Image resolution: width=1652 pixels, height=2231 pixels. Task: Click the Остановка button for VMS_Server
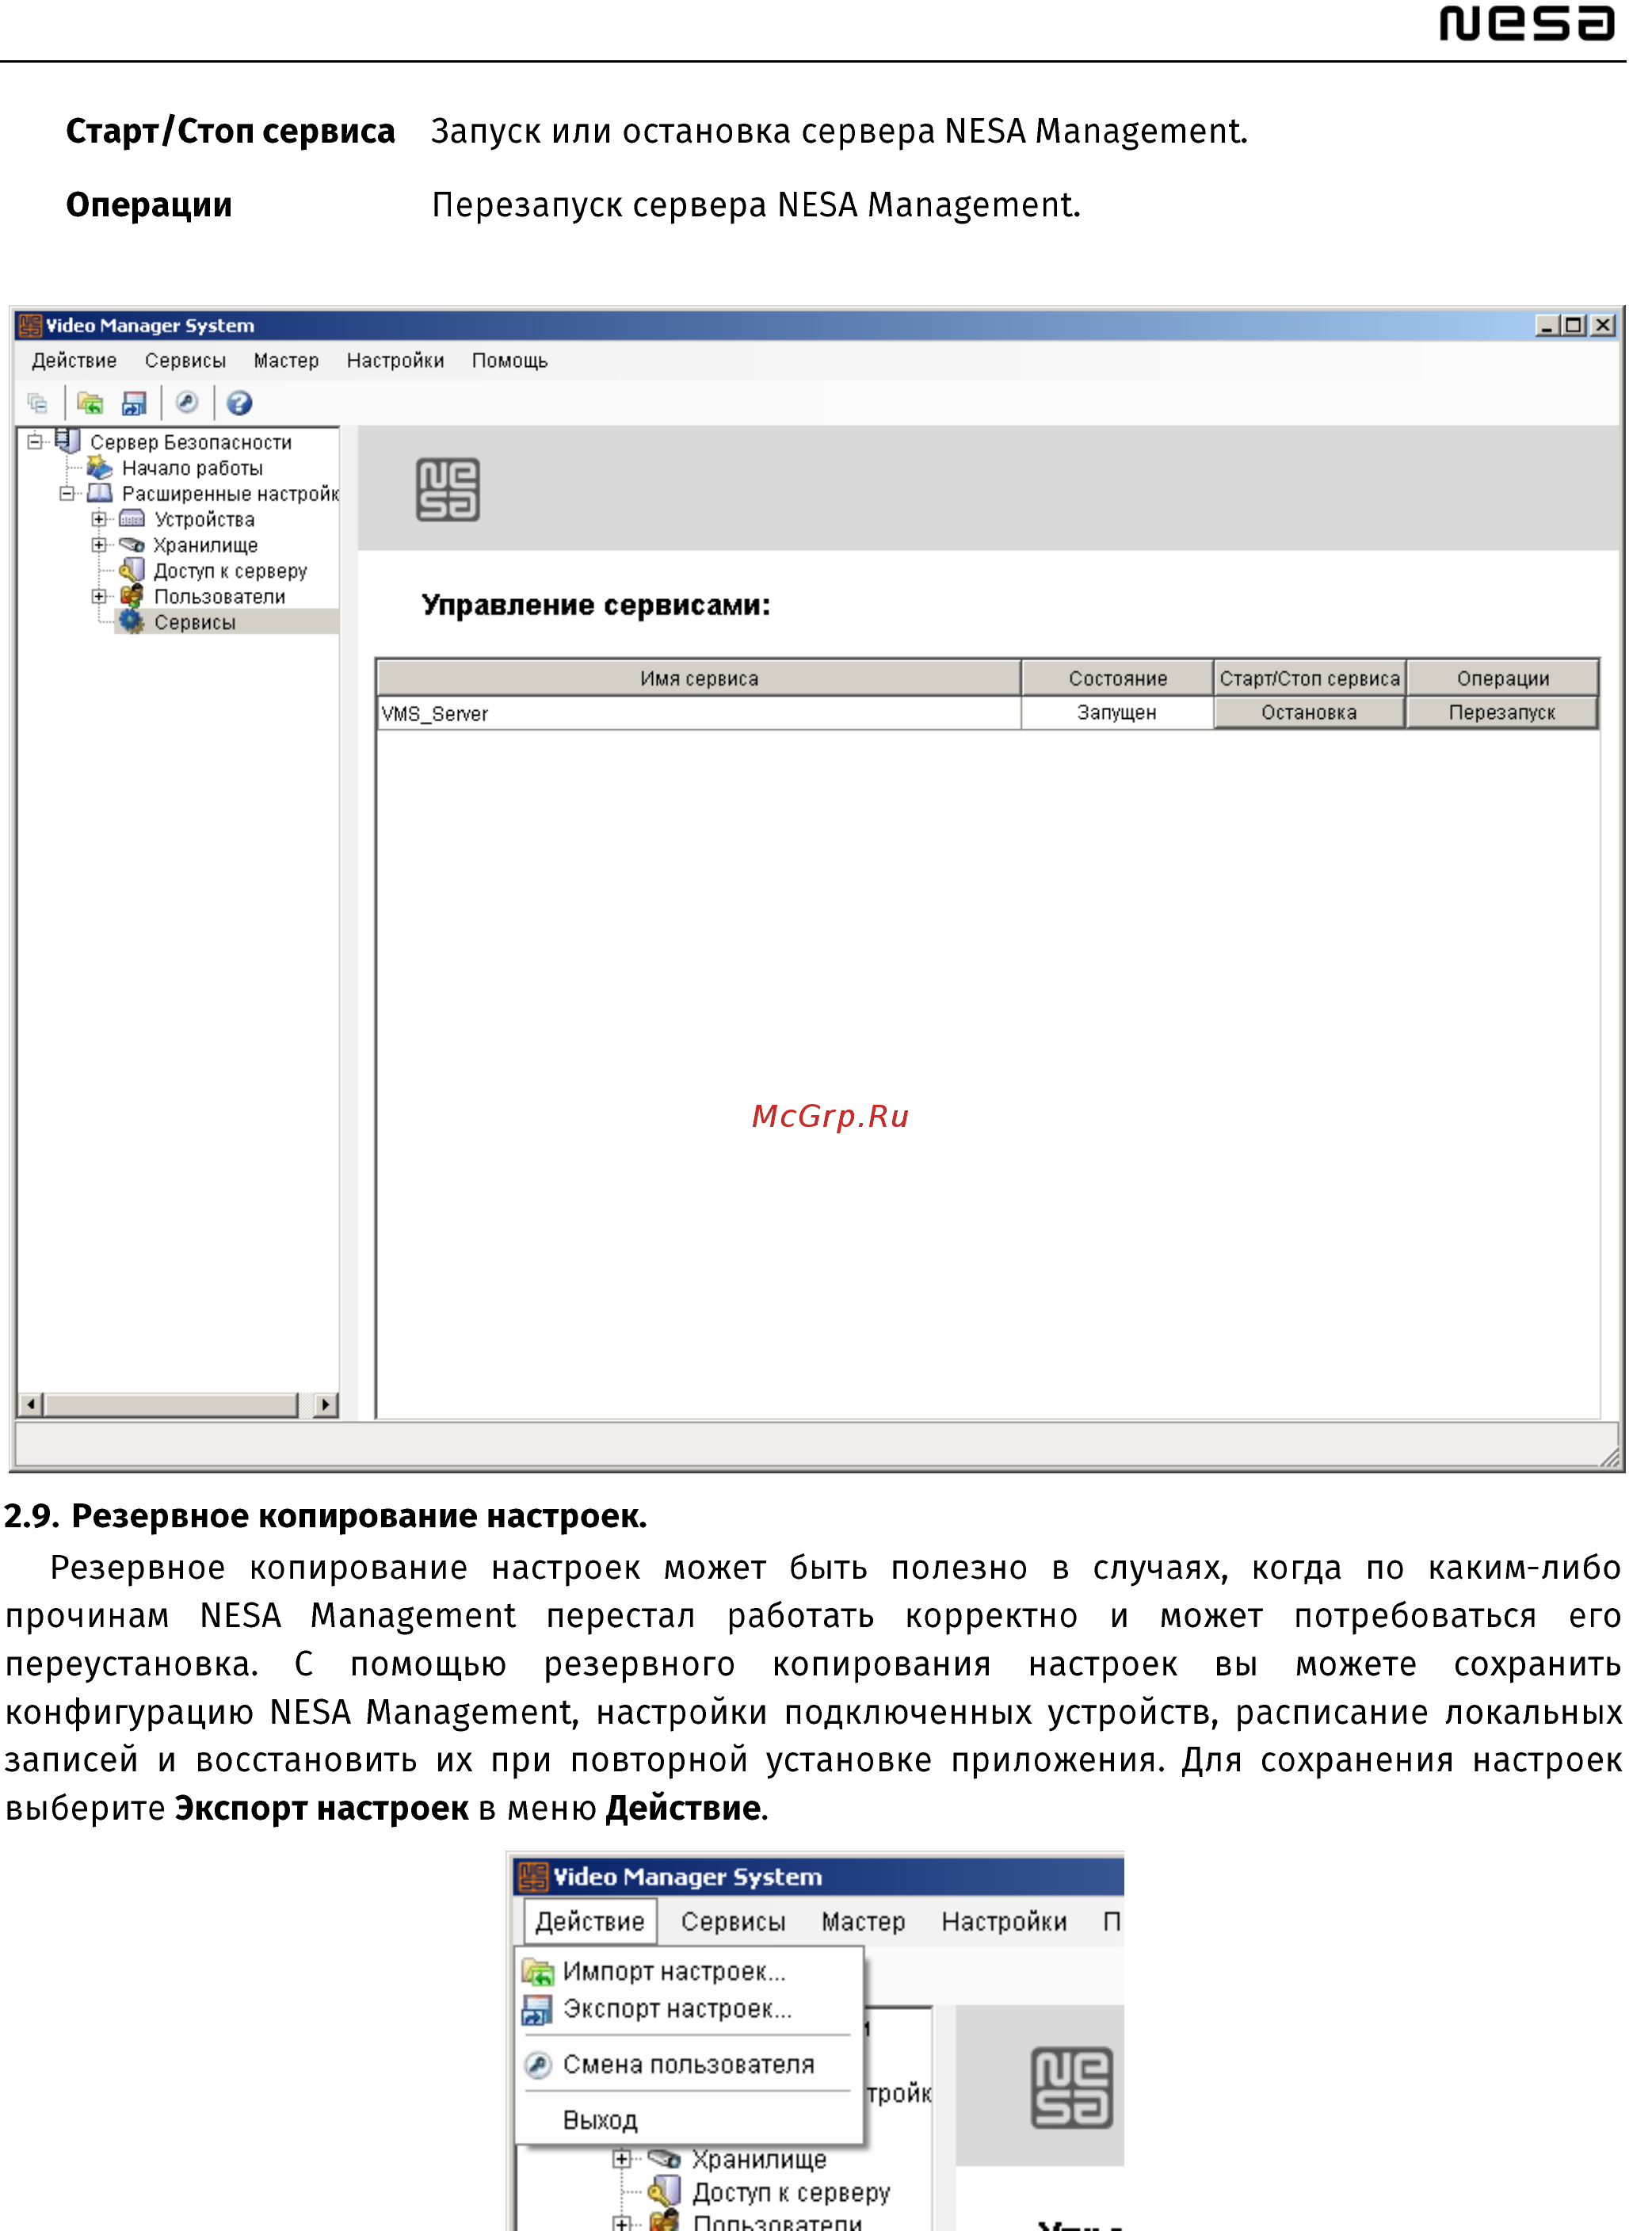tap(1309, 712)
